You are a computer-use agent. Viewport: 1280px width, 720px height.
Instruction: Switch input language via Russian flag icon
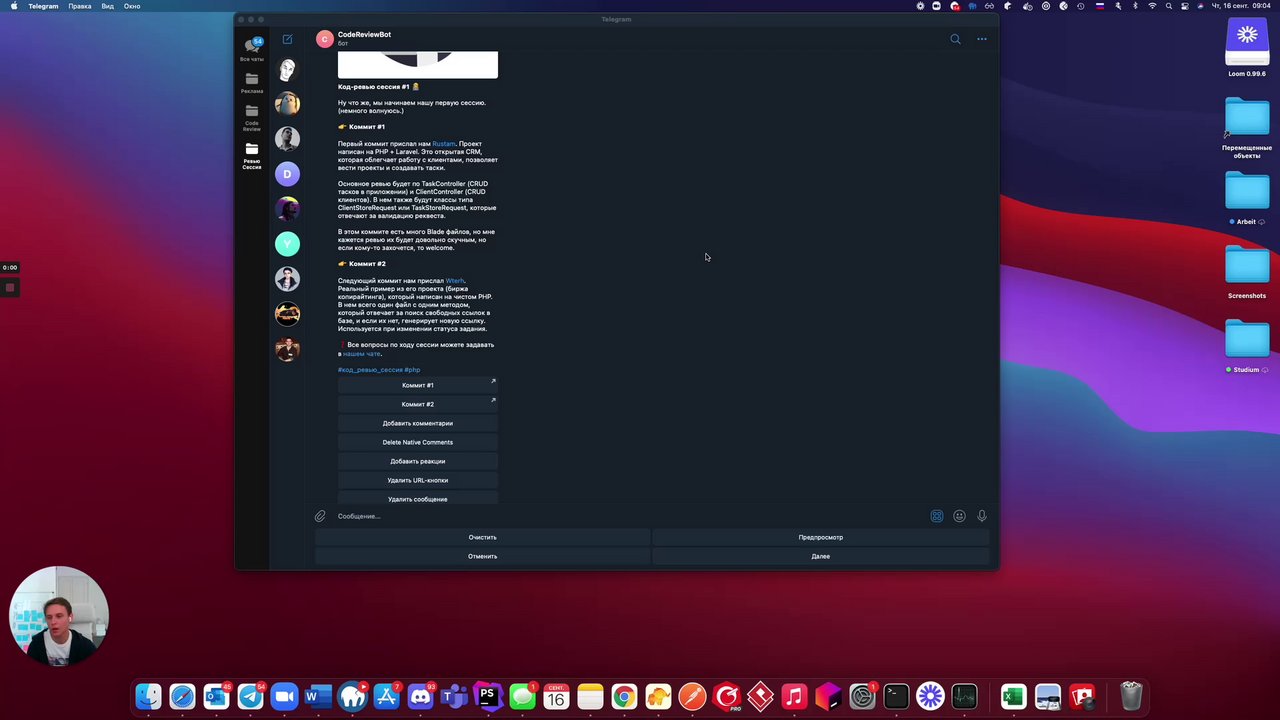tap(1101, 6)
